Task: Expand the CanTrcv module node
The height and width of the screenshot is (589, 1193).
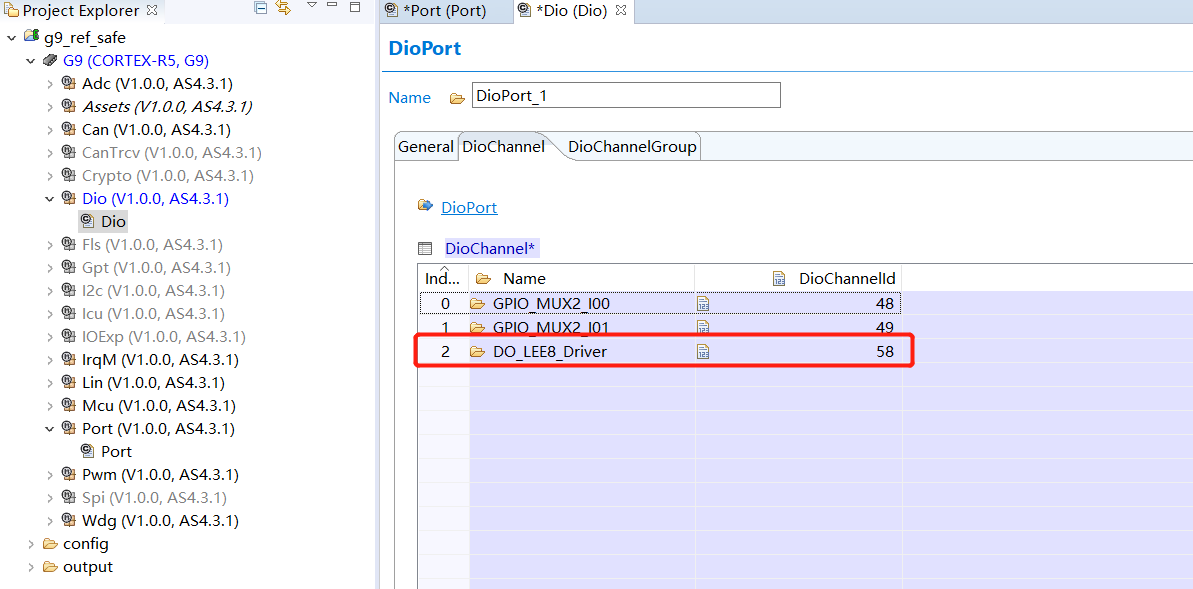Action: [50, 153]
